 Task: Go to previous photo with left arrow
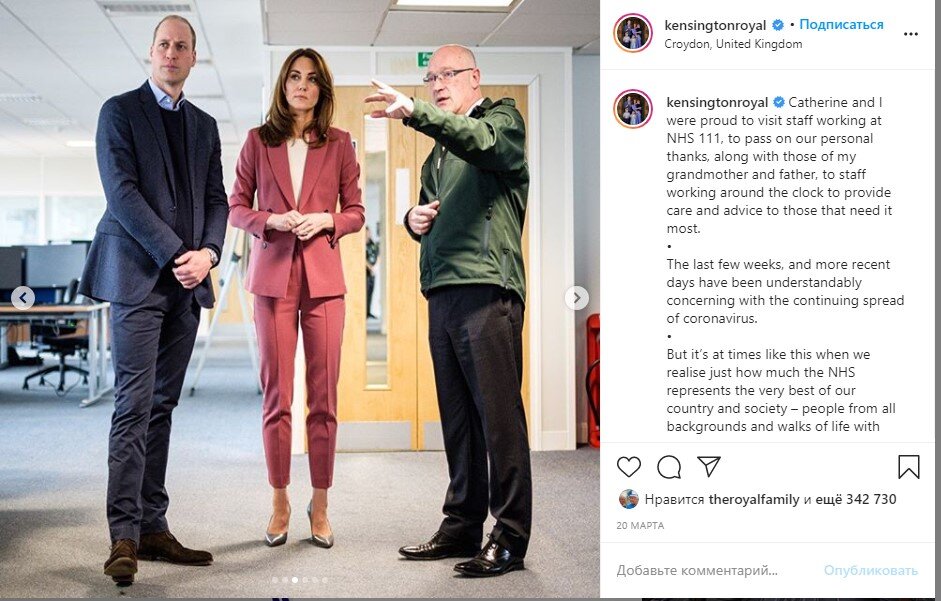tap(23, 297)
